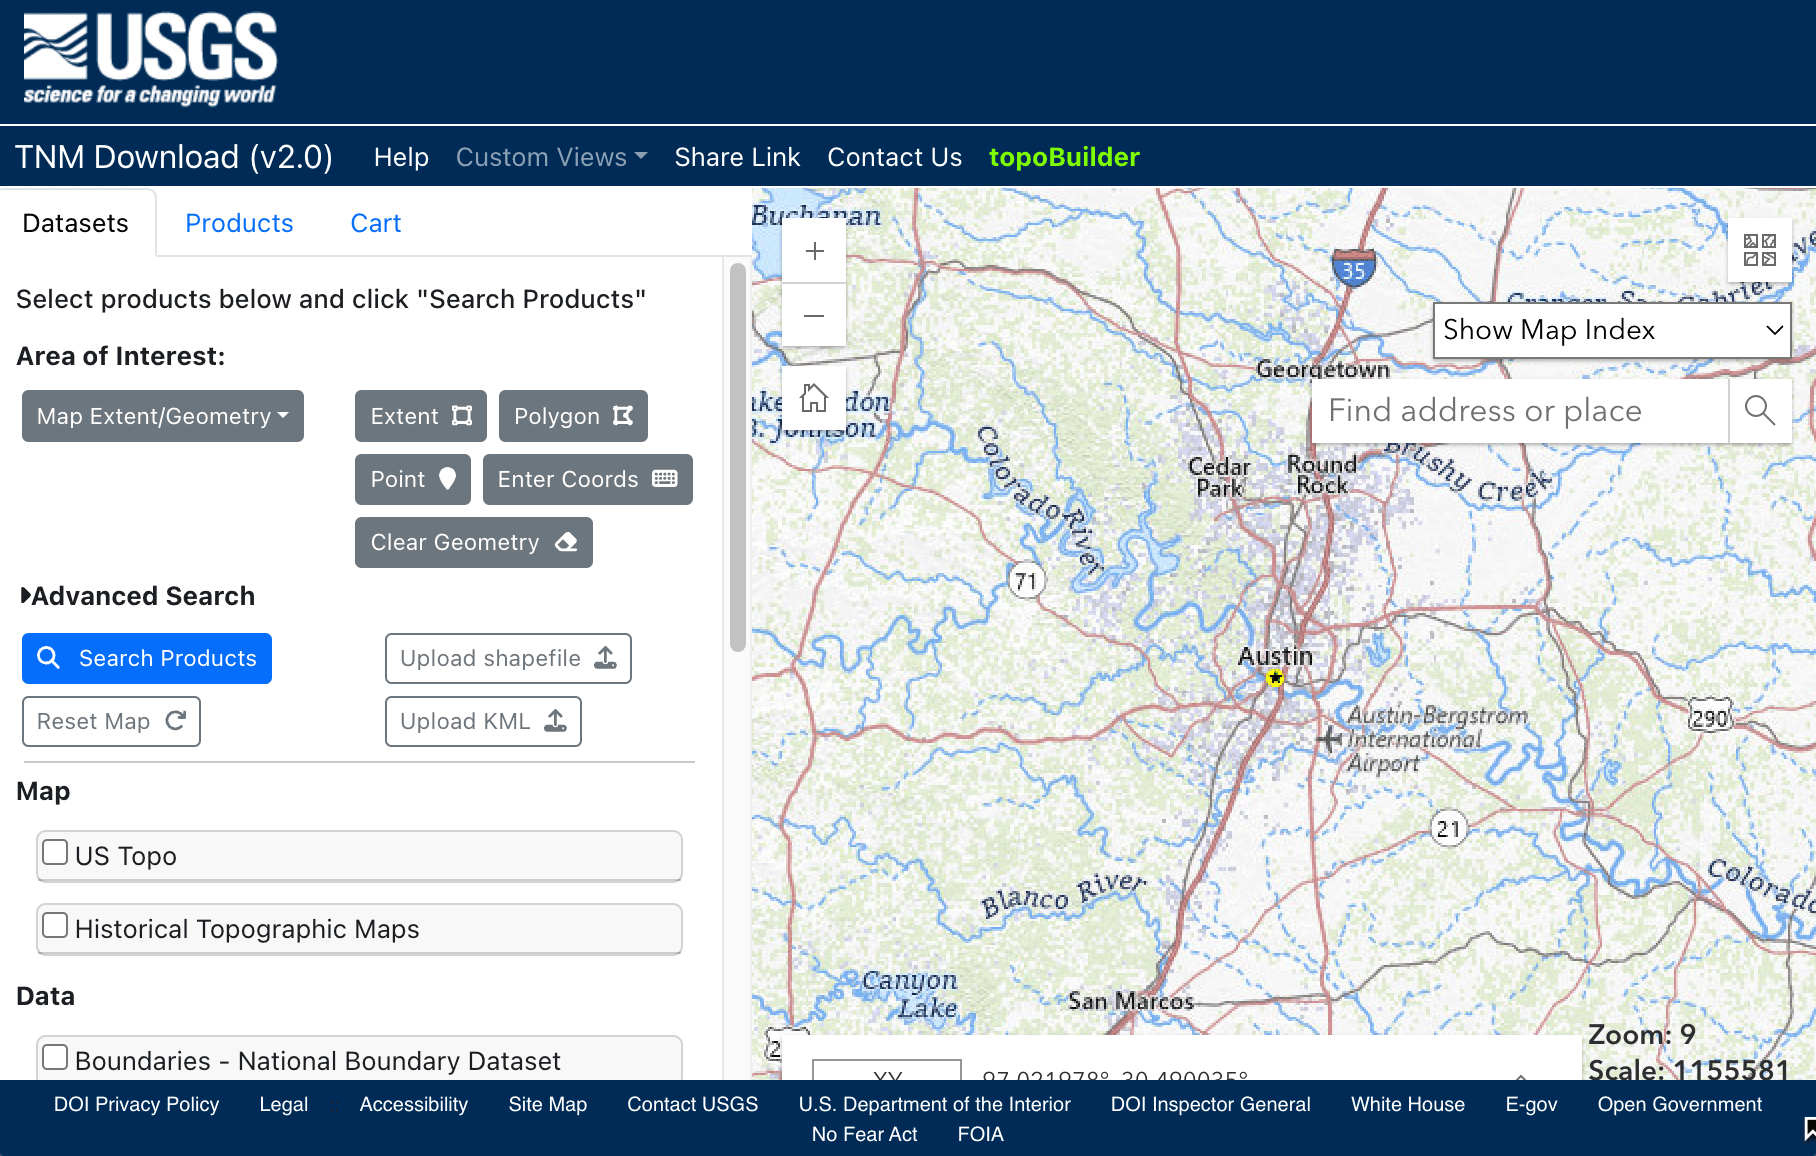Expand the Advanced Search section
1816x1156 pixels.
coord(139,596)
